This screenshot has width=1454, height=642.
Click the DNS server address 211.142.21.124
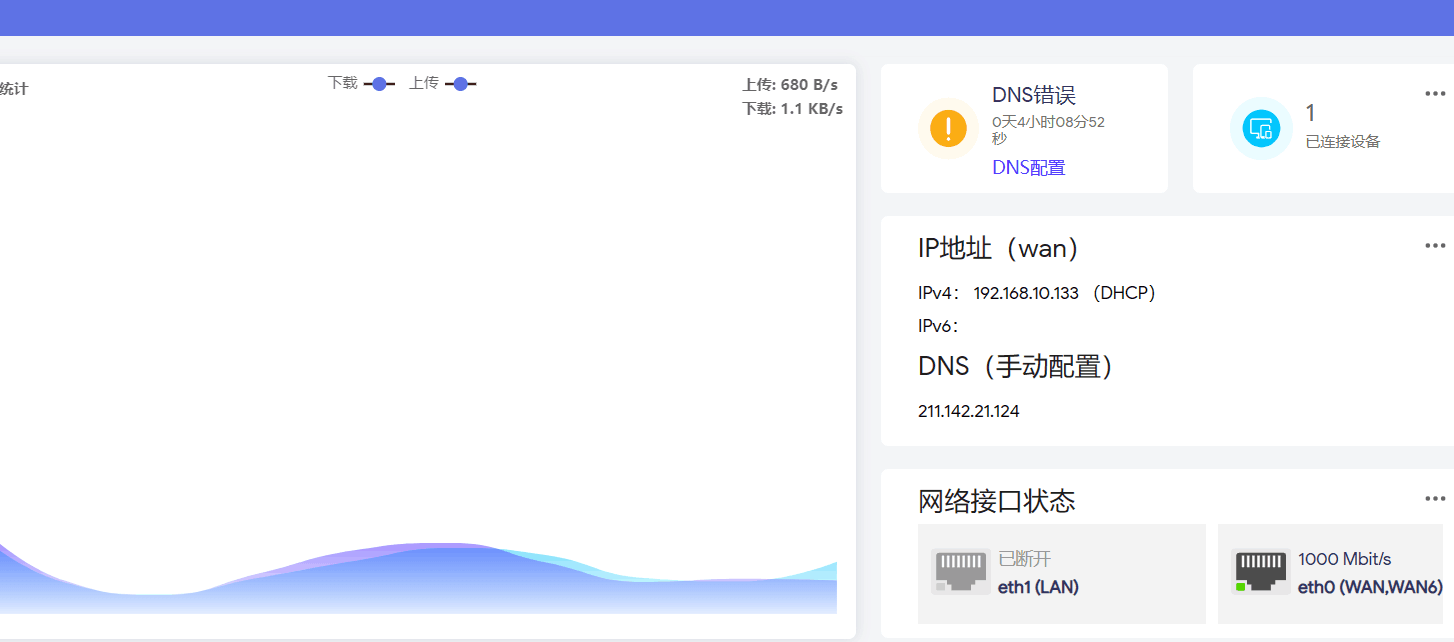tap(968, 411)
